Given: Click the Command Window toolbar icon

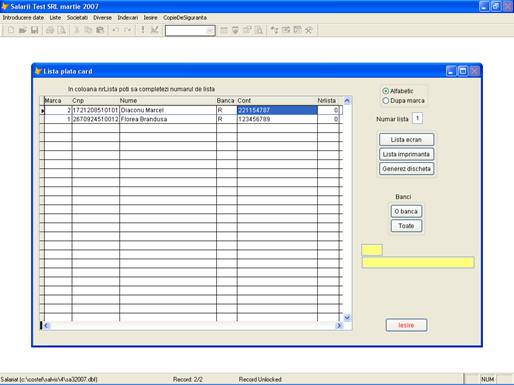Looking at the screenshot, I should [224, 30].
